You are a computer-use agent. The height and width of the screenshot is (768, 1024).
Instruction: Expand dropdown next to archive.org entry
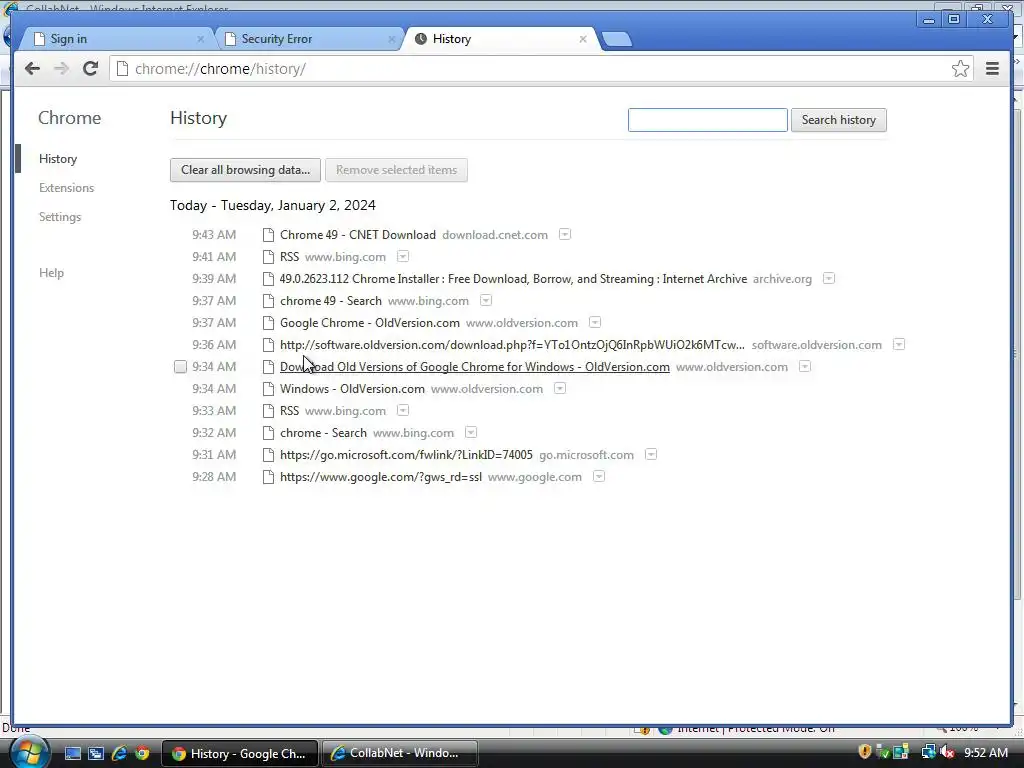point(829,278)
